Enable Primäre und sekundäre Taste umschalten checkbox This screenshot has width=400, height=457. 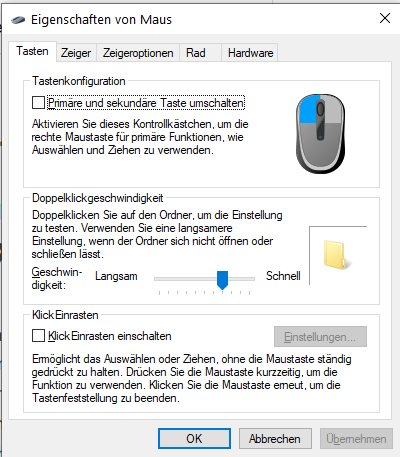point(38,103)
